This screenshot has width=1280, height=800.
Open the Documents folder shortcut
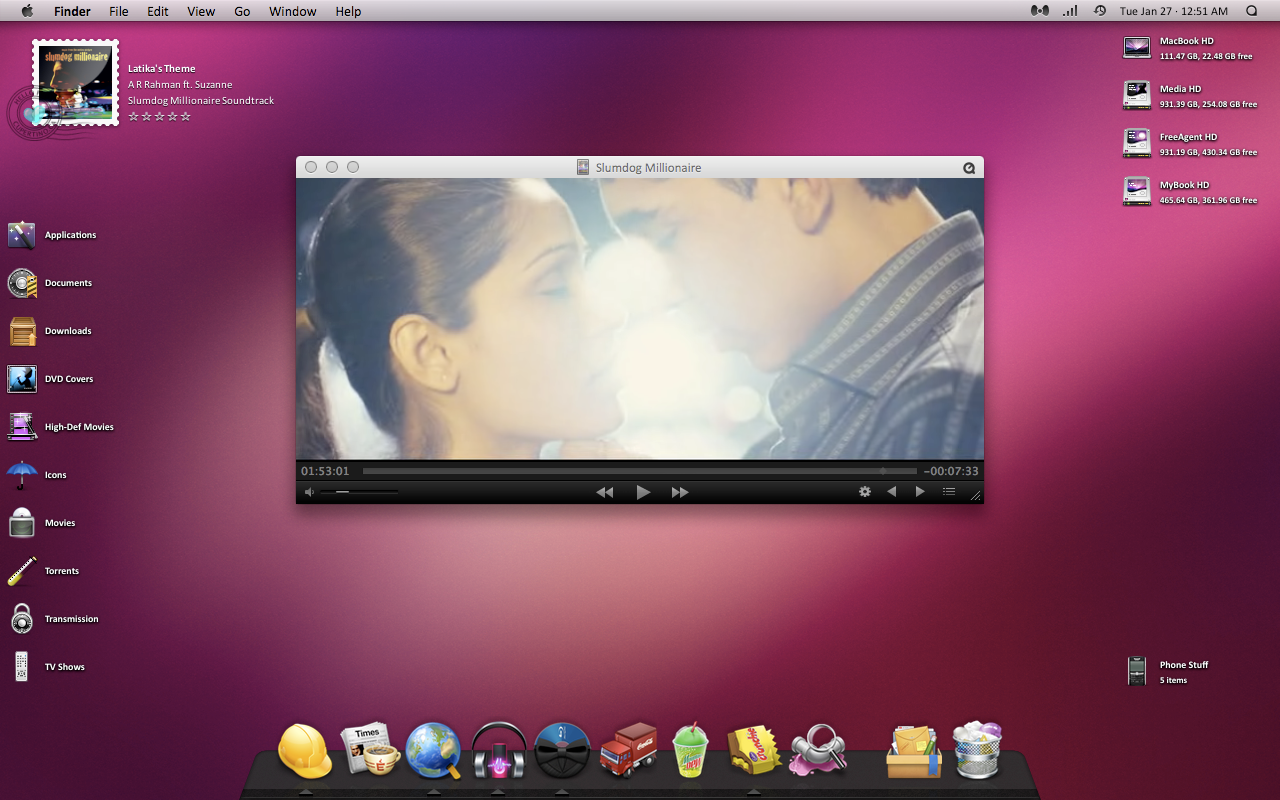click(22, 283)
